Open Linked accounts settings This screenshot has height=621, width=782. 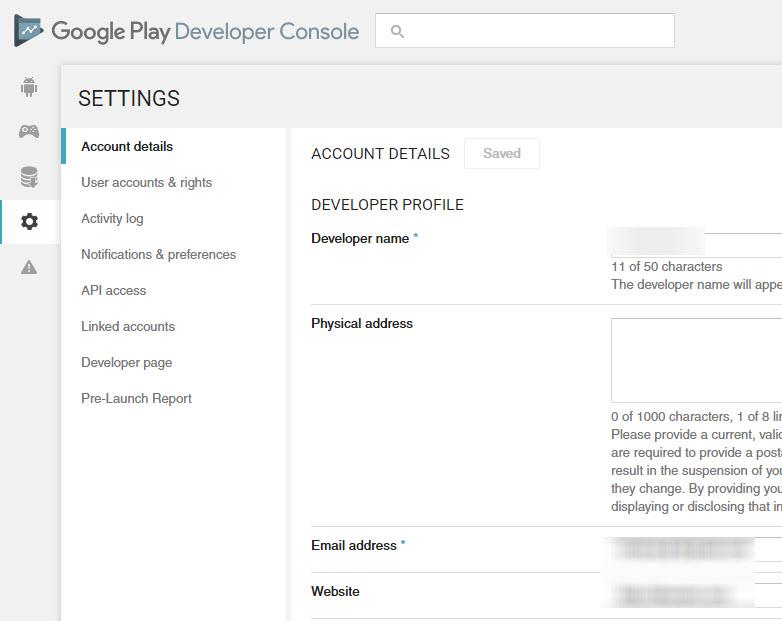pyautogui.click(x=128, y=326)
